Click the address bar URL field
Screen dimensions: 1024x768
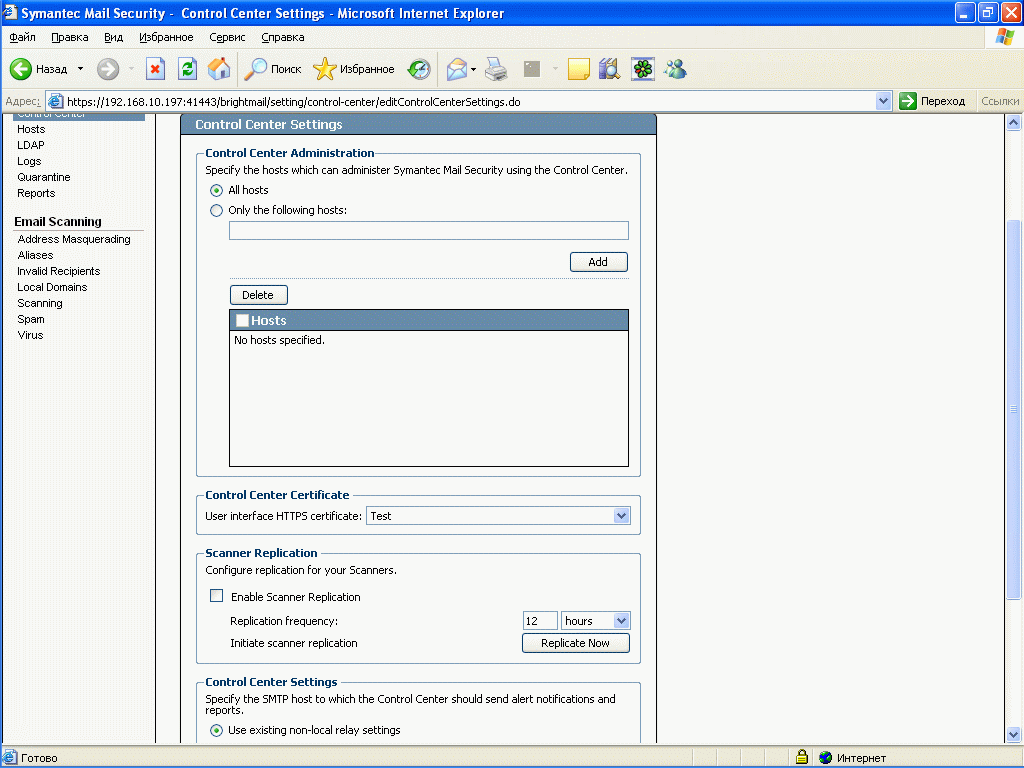click(x=468, y=101)
